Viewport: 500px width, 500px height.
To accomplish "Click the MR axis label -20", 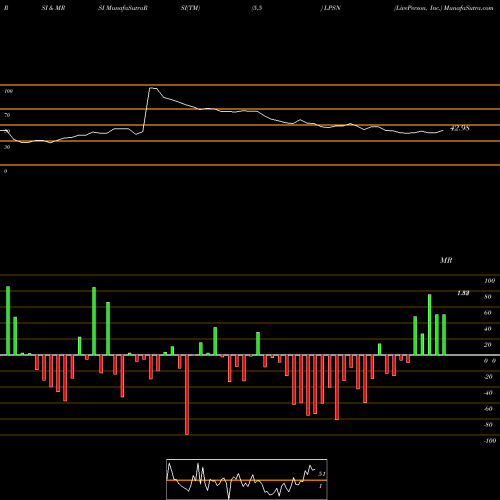I will [488, 377].
